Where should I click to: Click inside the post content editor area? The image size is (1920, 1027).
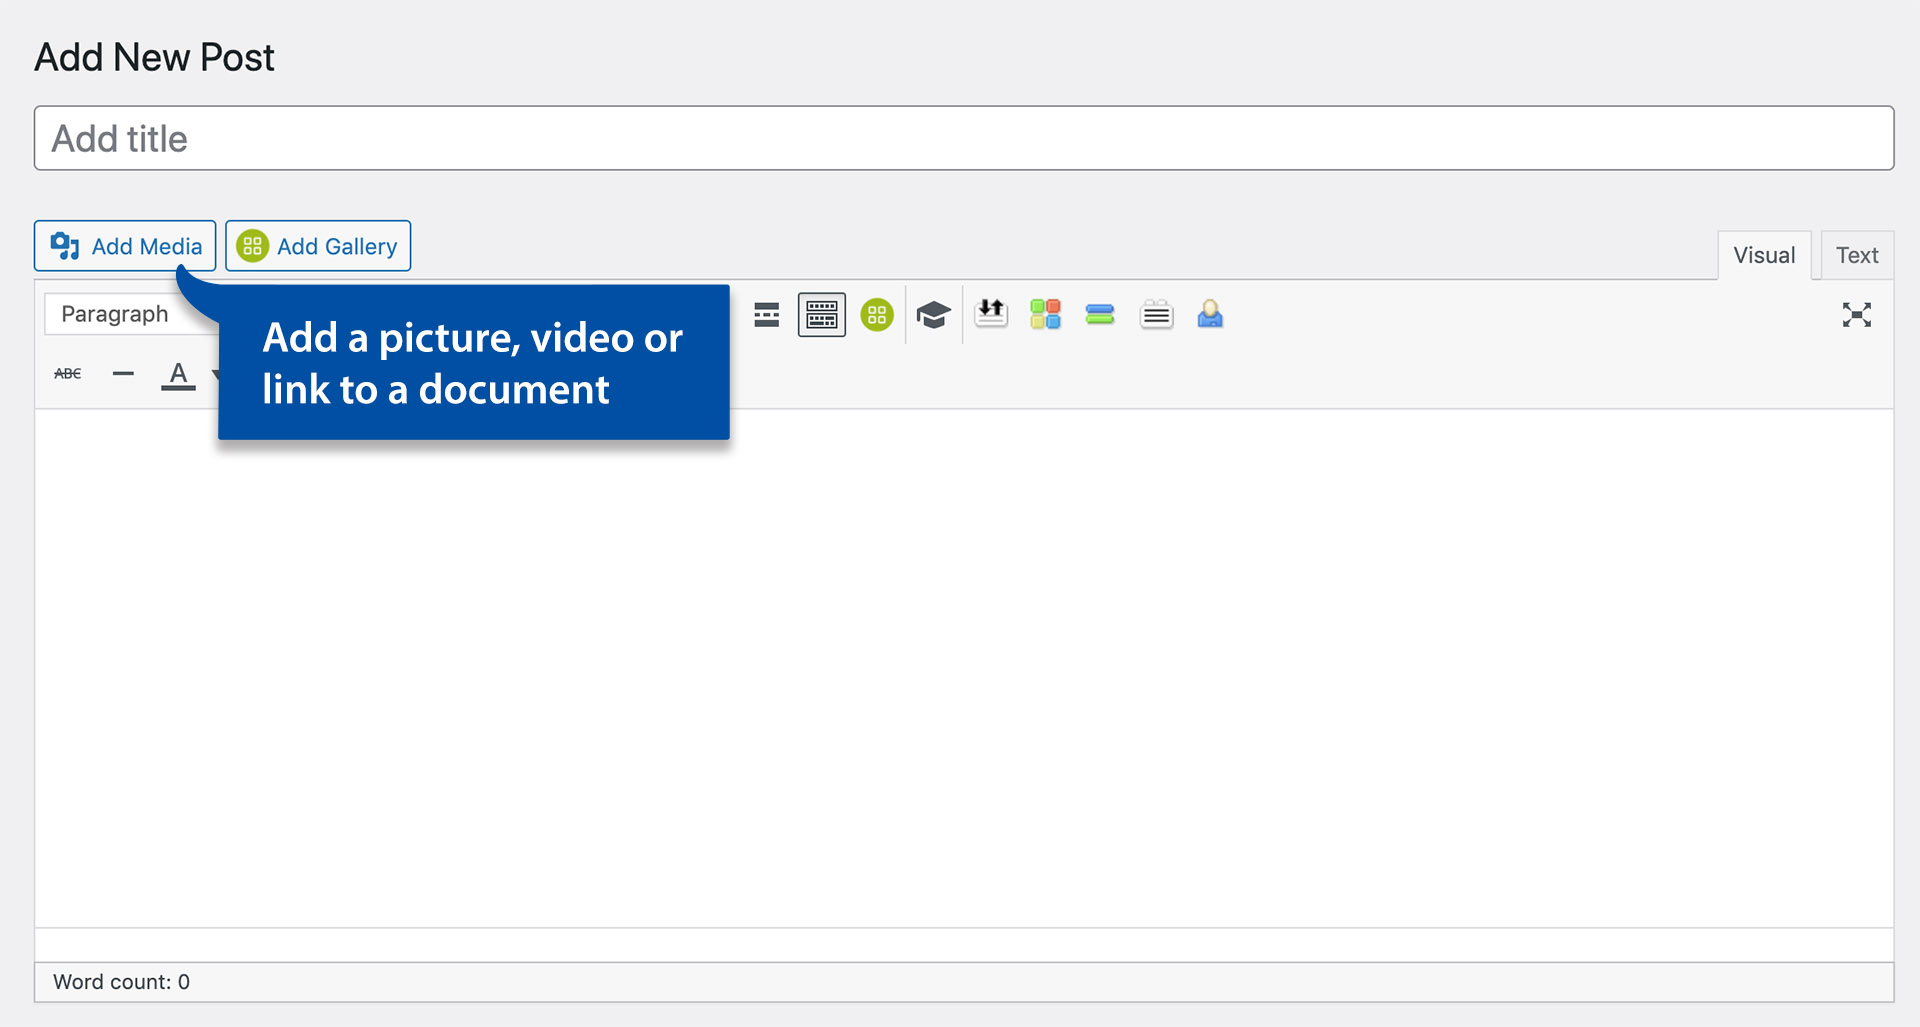coord(964,668)
